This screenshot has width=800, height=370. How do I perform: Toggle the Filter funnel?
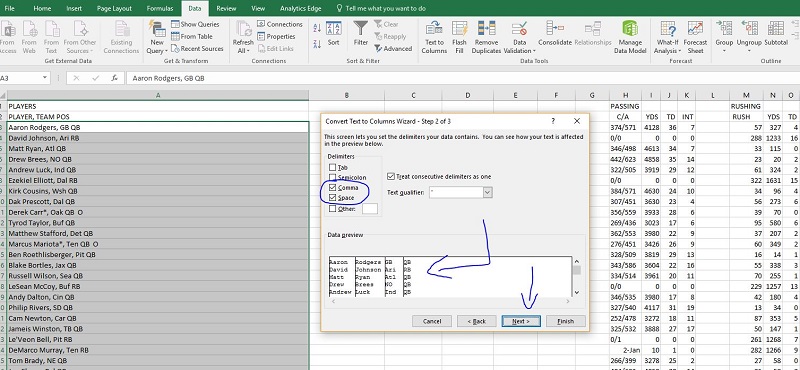[361, 34]
